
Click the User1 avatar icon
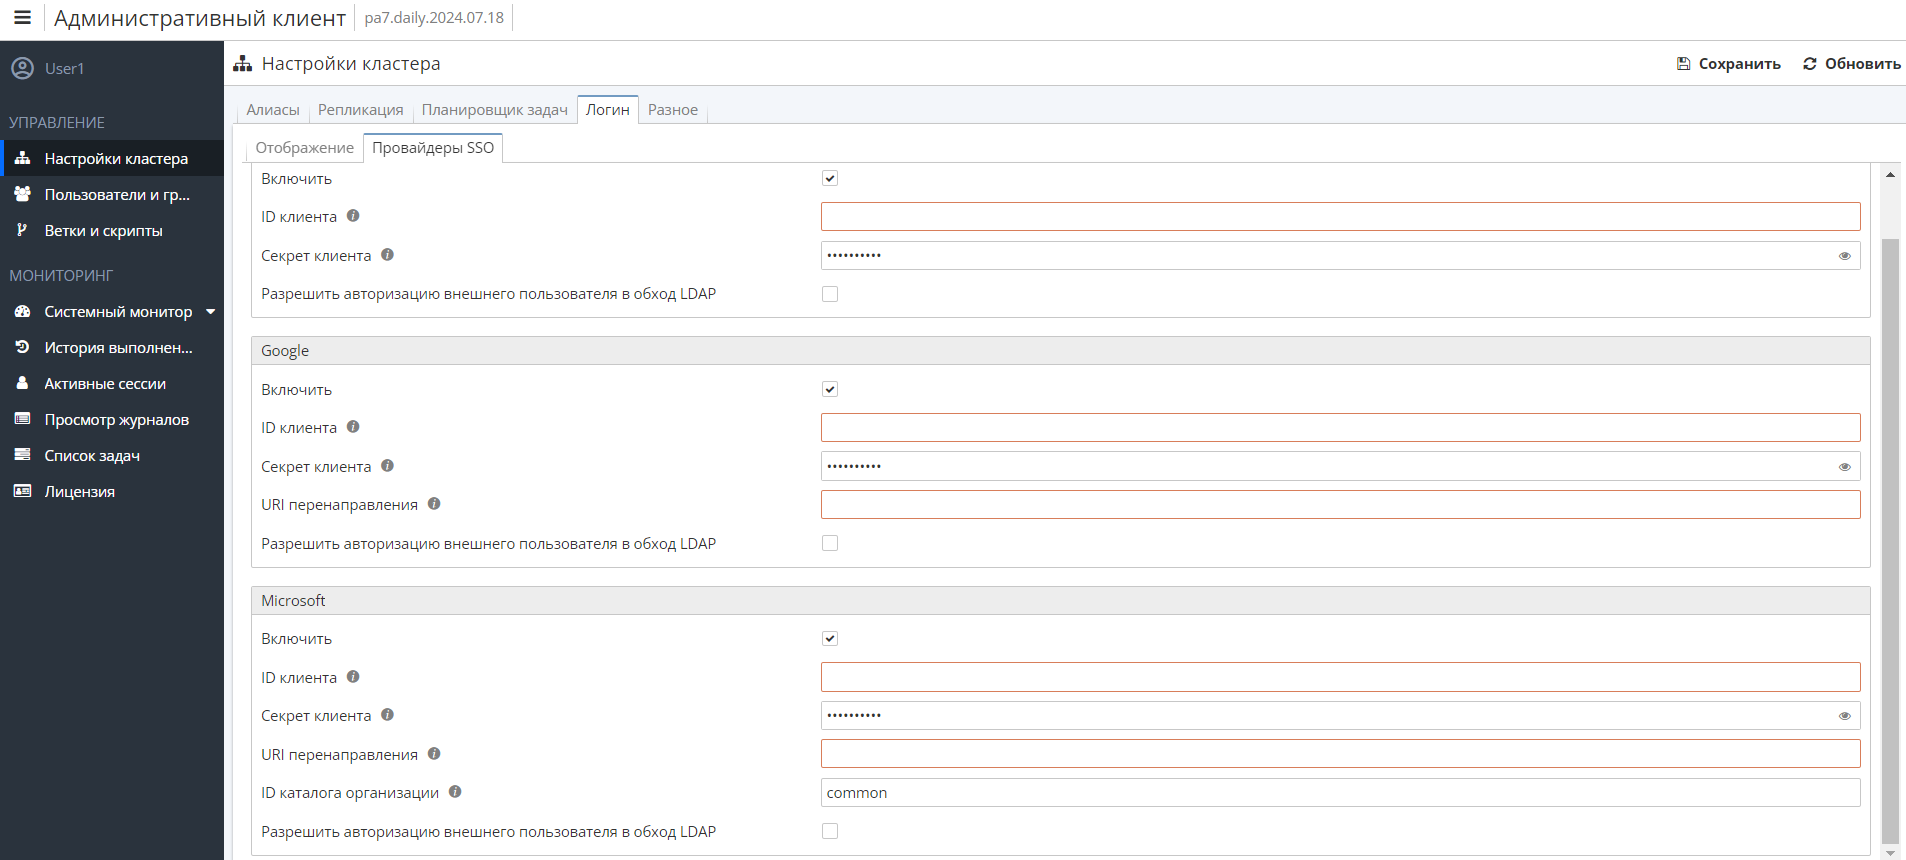point(22,68)
